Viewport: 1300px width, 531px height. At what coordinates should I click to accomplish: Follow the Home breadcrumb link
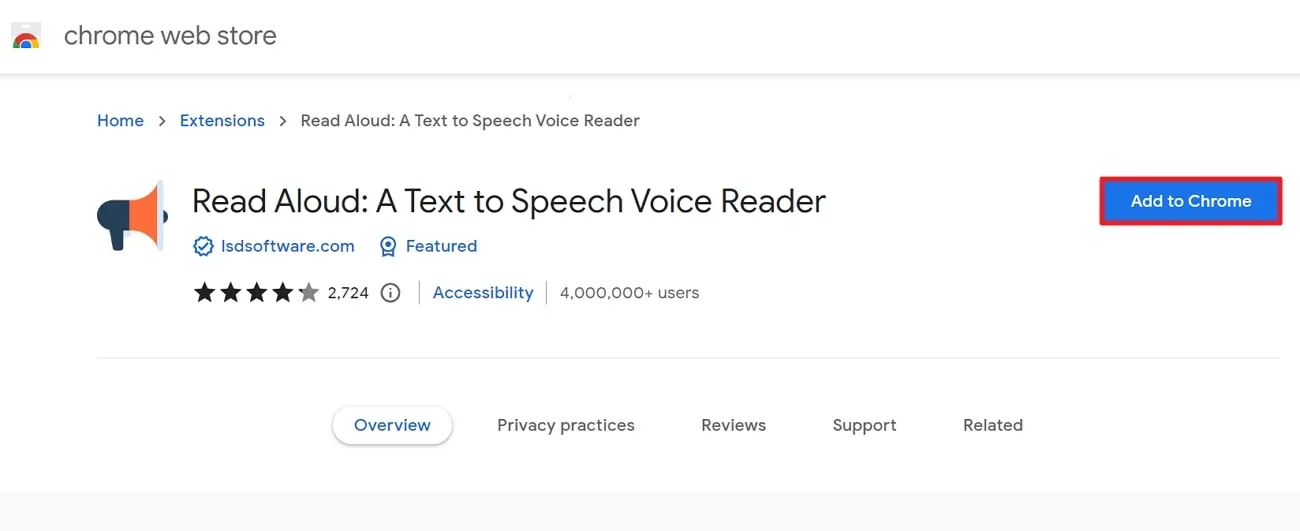coord(120,121)
